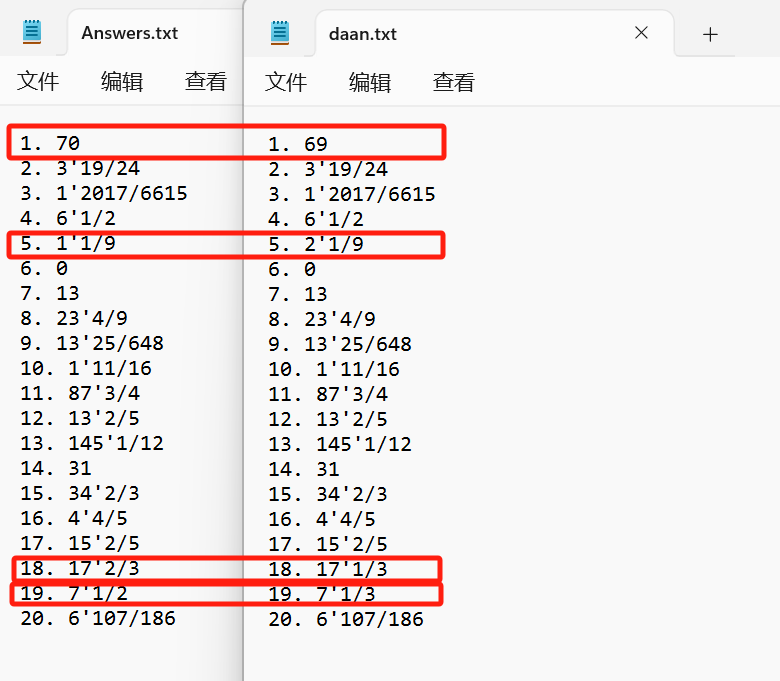The height and width of the screenshot is (681, 780).
Task: Click line '11. 87'3/4' in daan.txt
Action: [328, 394]
